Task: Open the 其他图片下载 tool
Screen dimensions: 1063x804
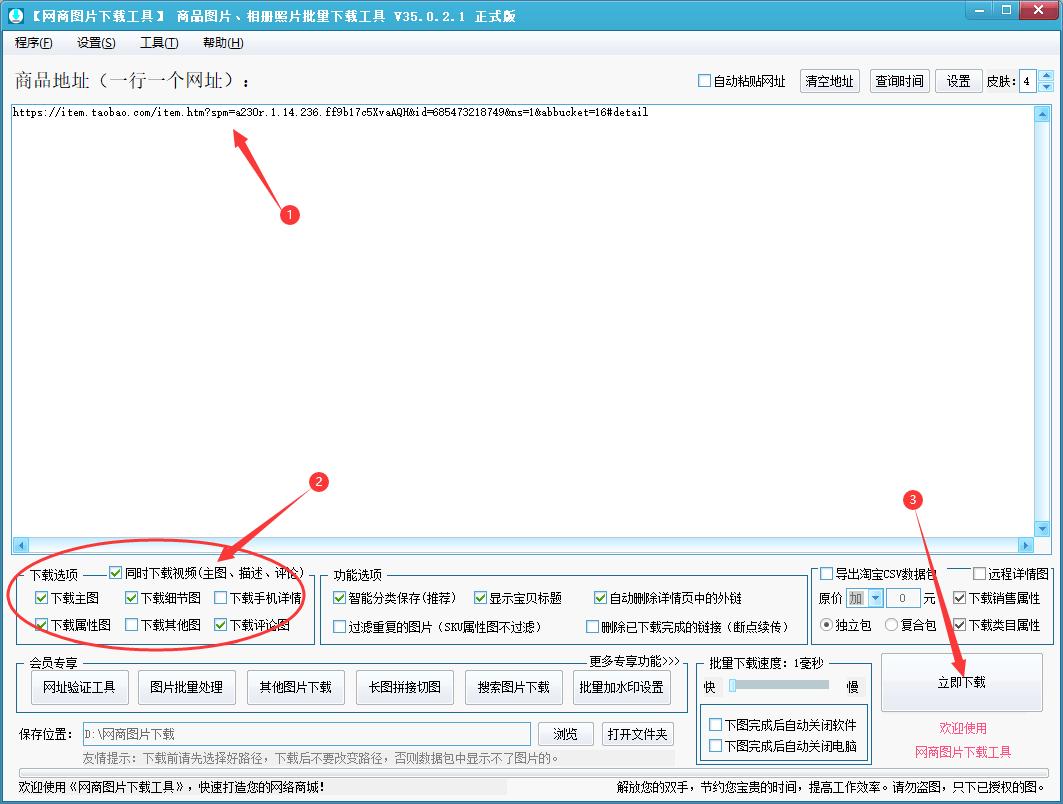Action: pyautogui.click(x=296, y=687)
